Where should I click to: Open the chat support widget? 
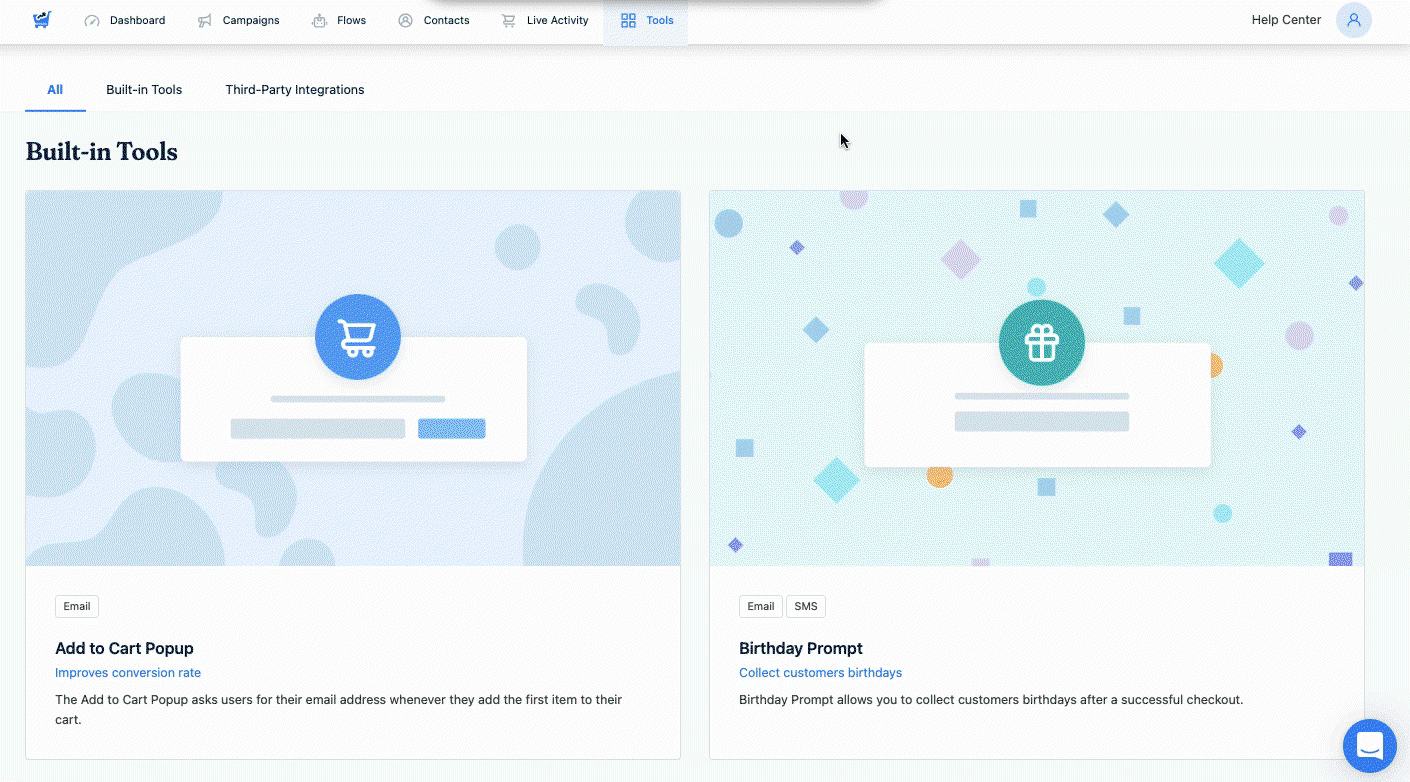click(1369, 745)
